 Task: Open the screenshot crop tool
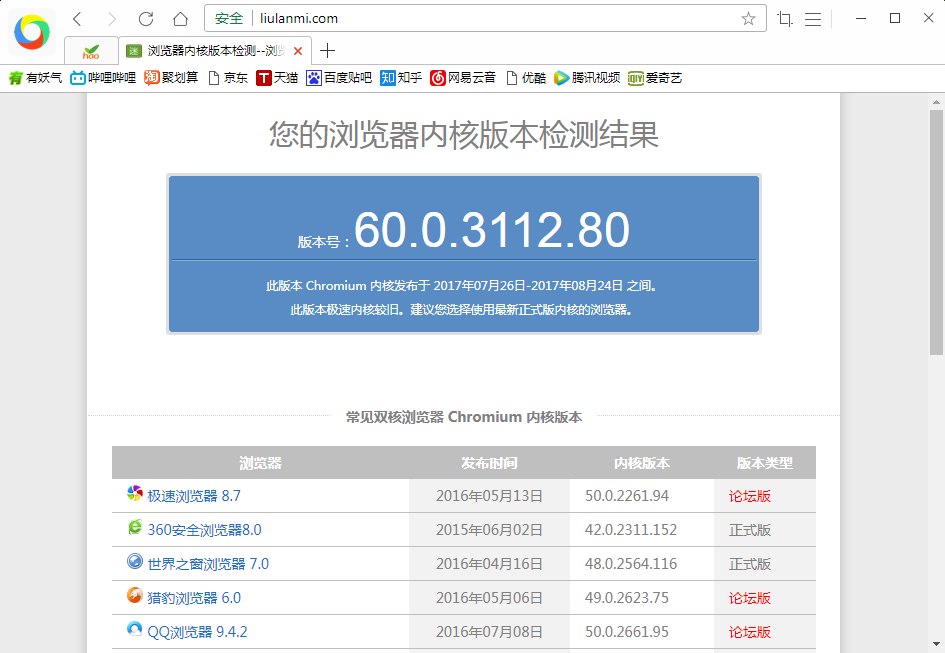pyautogui.click(x=785, y=19)
